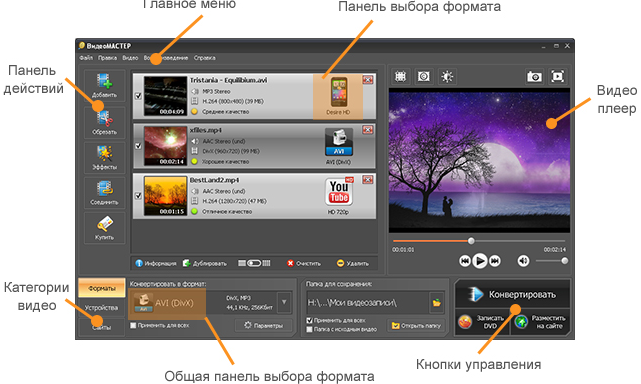Click the YouTube HD 720p format icon
The image size is (641, 384).
pos(339,192)
